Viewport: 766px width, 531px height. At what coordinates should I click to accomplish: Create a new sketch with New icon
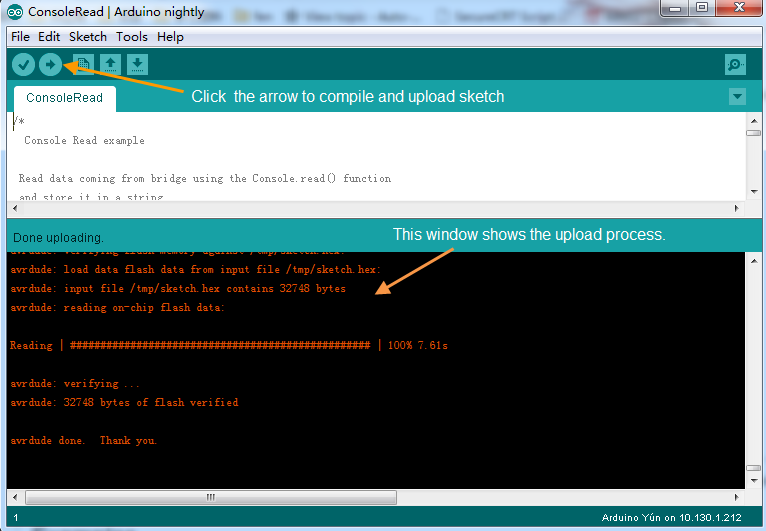pos(83,64)
